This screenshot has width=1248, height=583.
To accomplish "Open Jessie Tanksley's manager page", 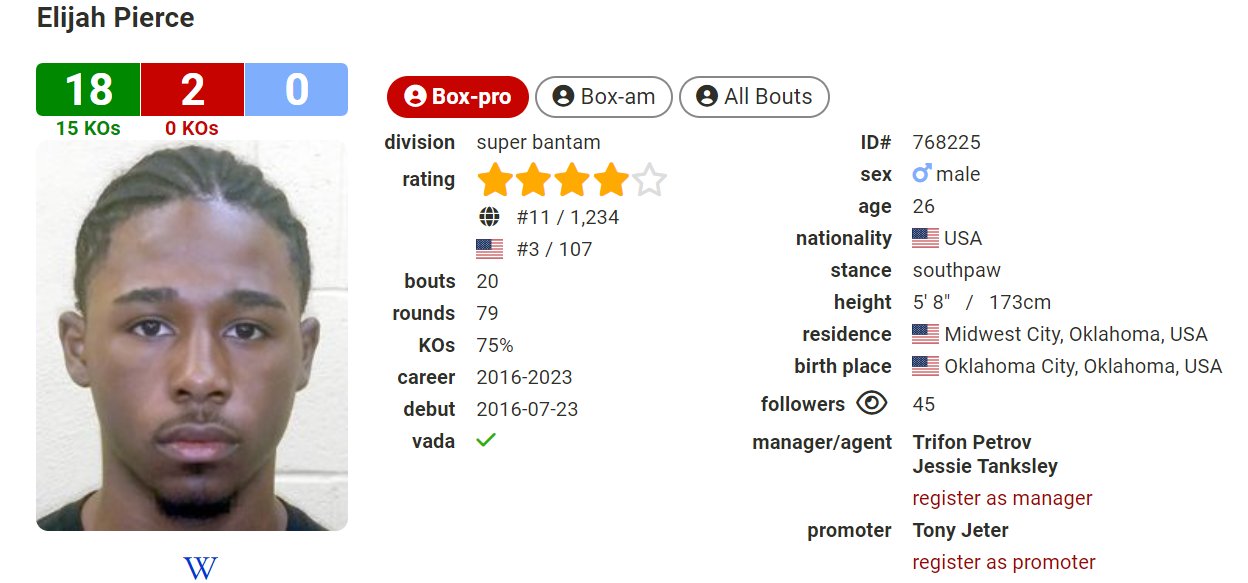I will tap(985, 466).
